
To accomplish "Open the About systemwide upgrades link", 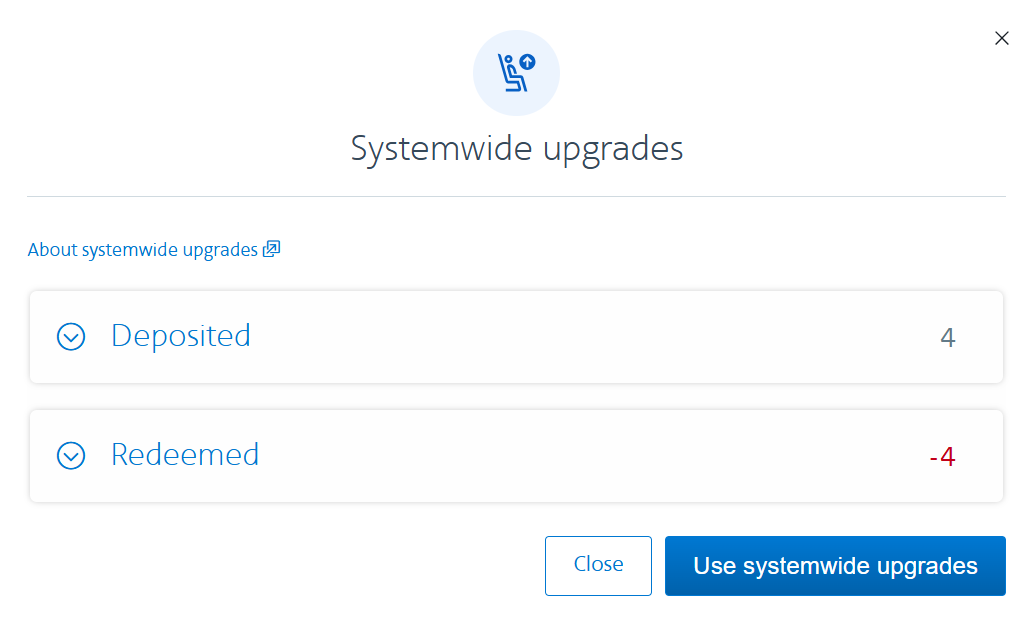I will click(140, 248).
